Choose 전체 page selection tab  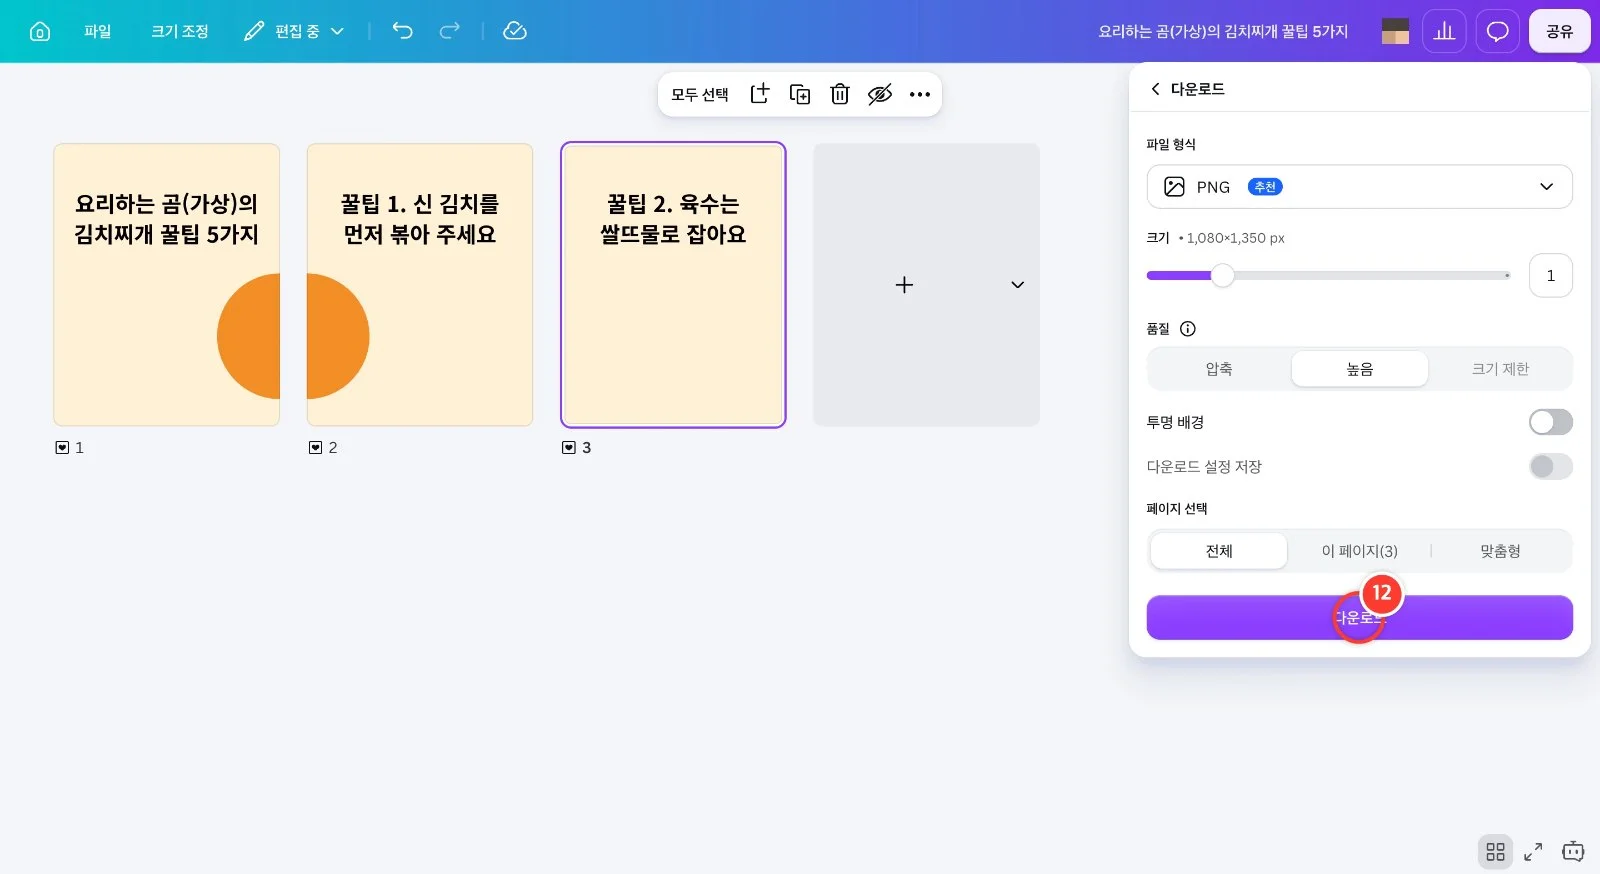(x=1219, y=551)
